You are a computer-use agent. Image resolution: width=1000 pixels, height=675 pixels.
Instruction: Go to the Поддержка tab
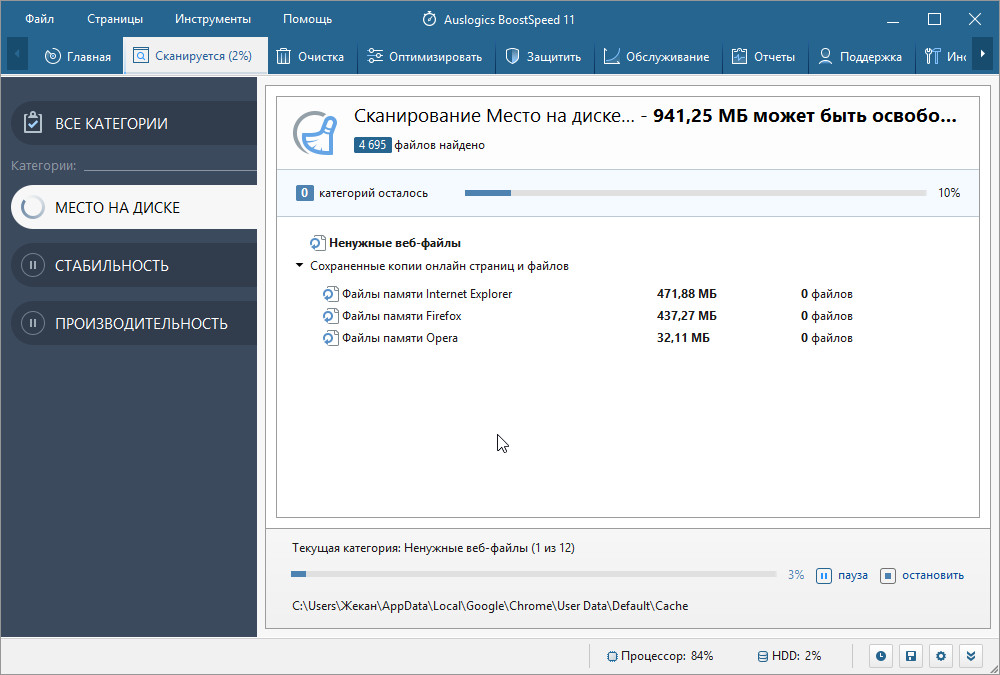click(860, 57)
